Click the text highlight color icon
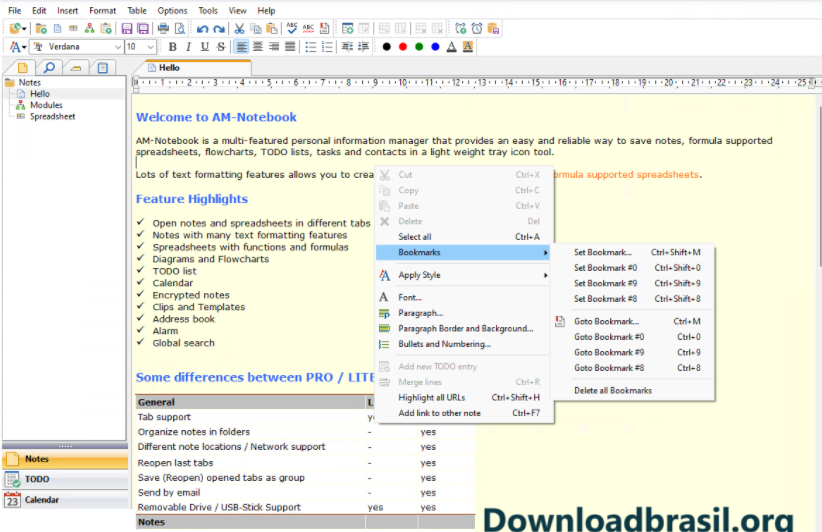Image resolution: width=822 pixels, height=532 pixels. coord(468,47)
